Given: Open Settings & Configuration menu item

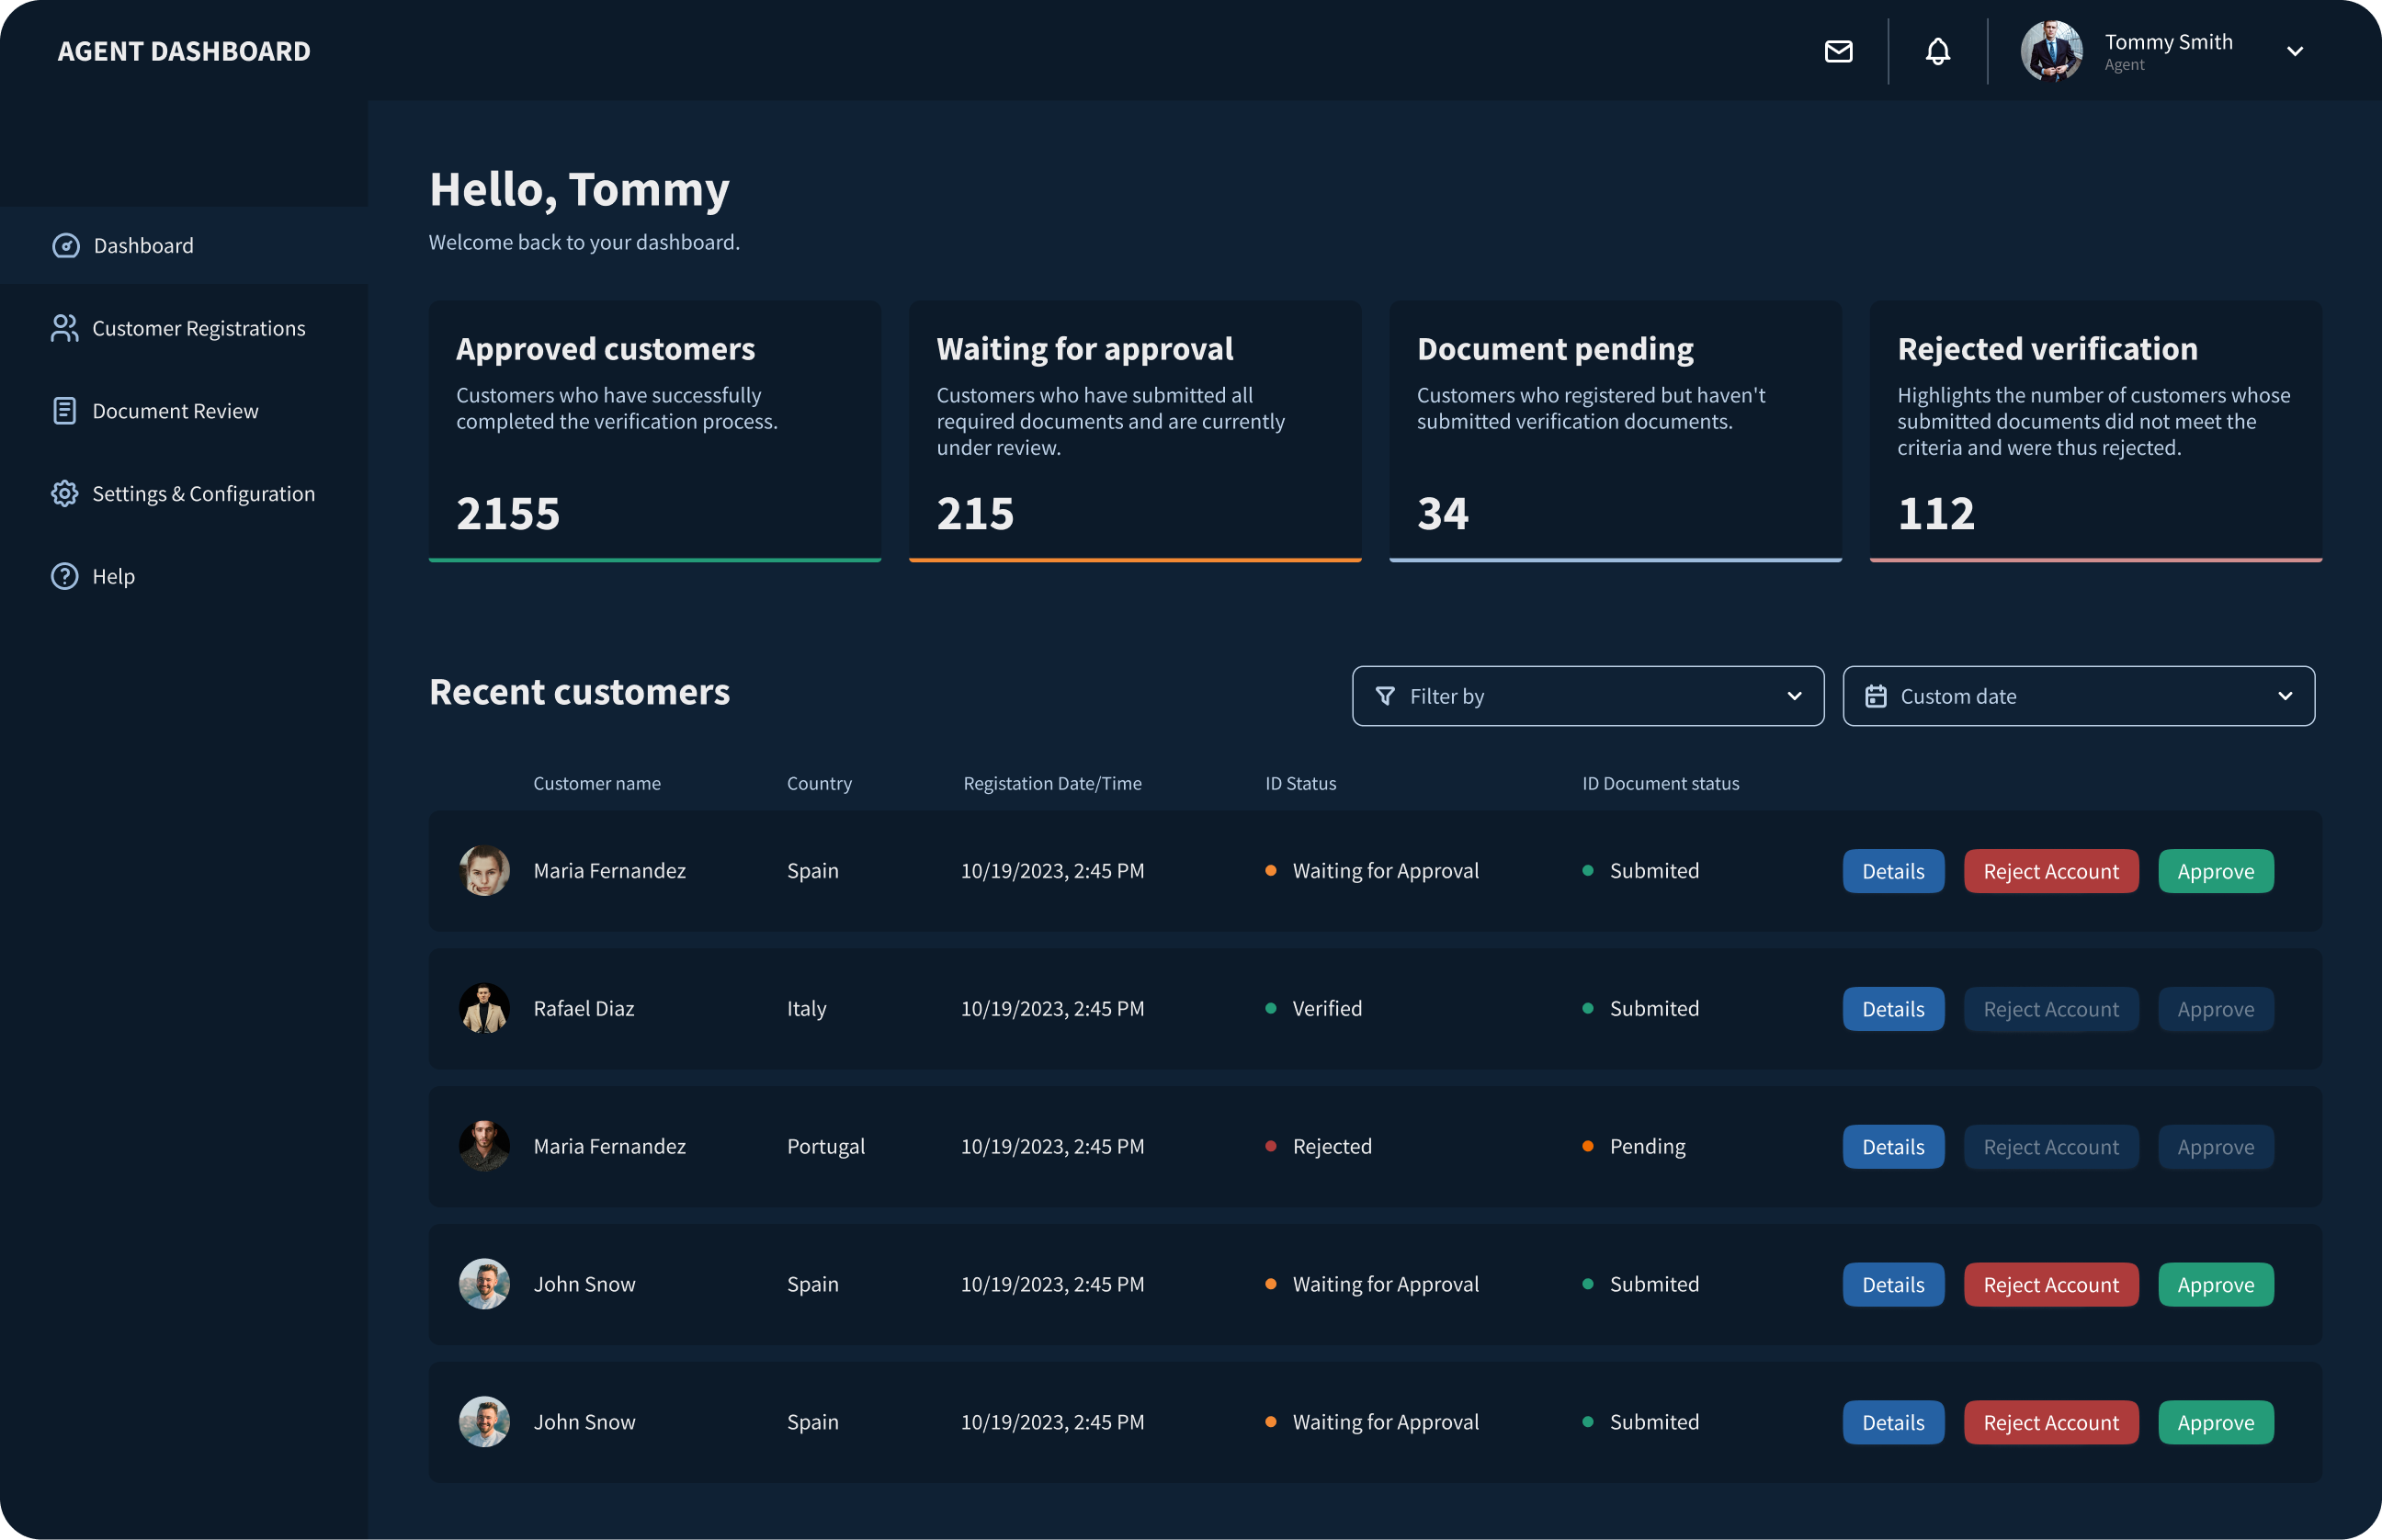Looking at the screenshot, I should click(203, 494).
